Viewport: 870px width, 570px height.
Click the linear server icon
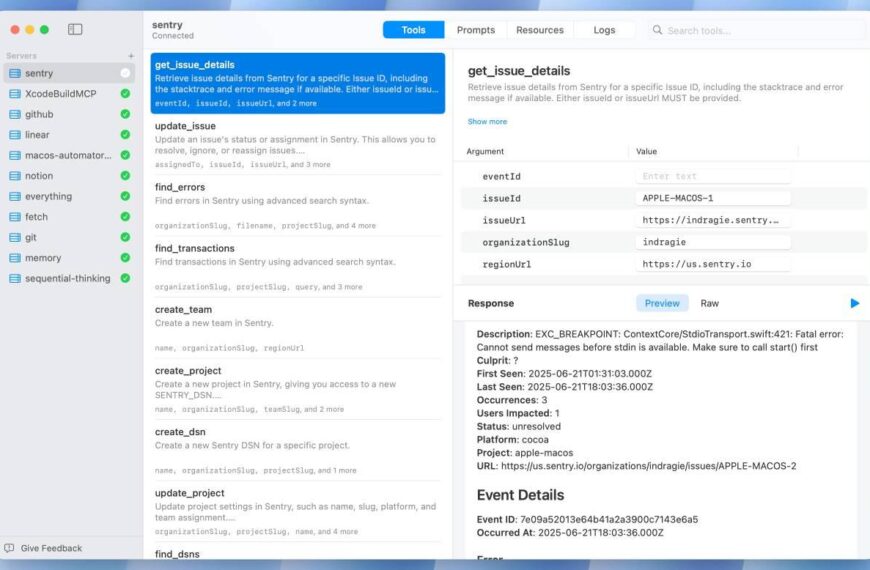coord(15,135)
